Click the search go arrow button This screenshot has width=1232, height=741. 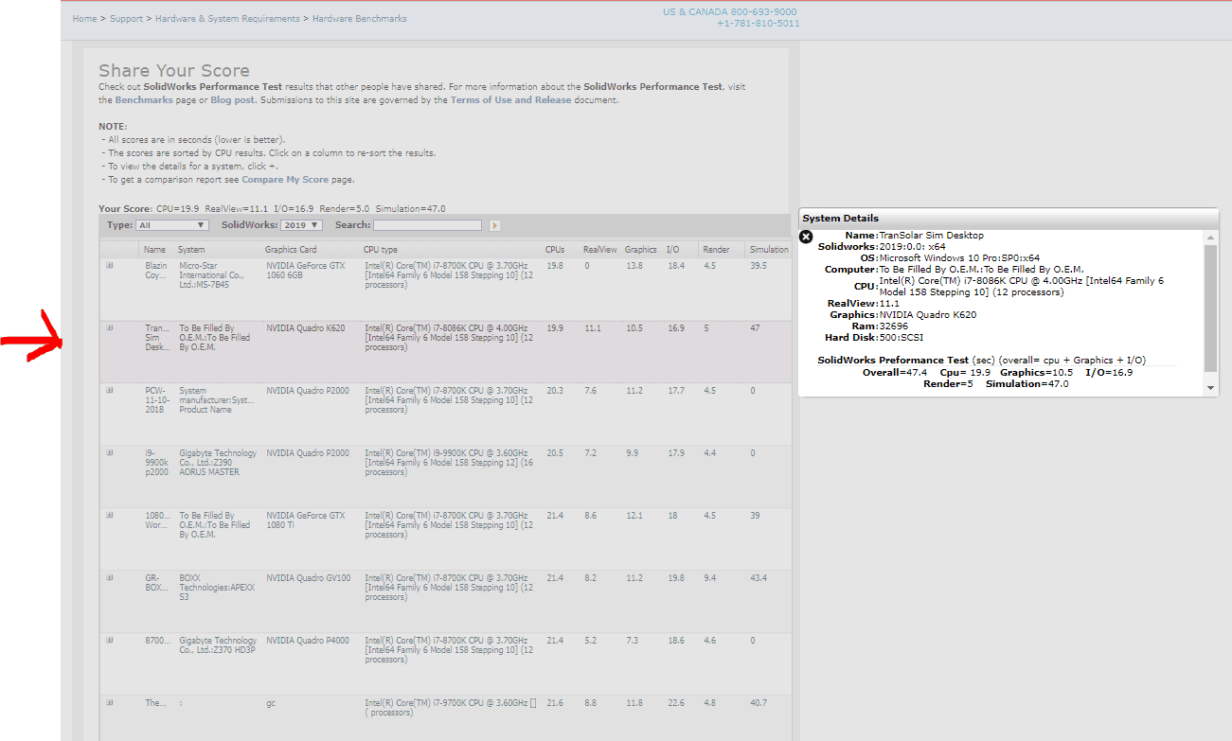[494, 226]
